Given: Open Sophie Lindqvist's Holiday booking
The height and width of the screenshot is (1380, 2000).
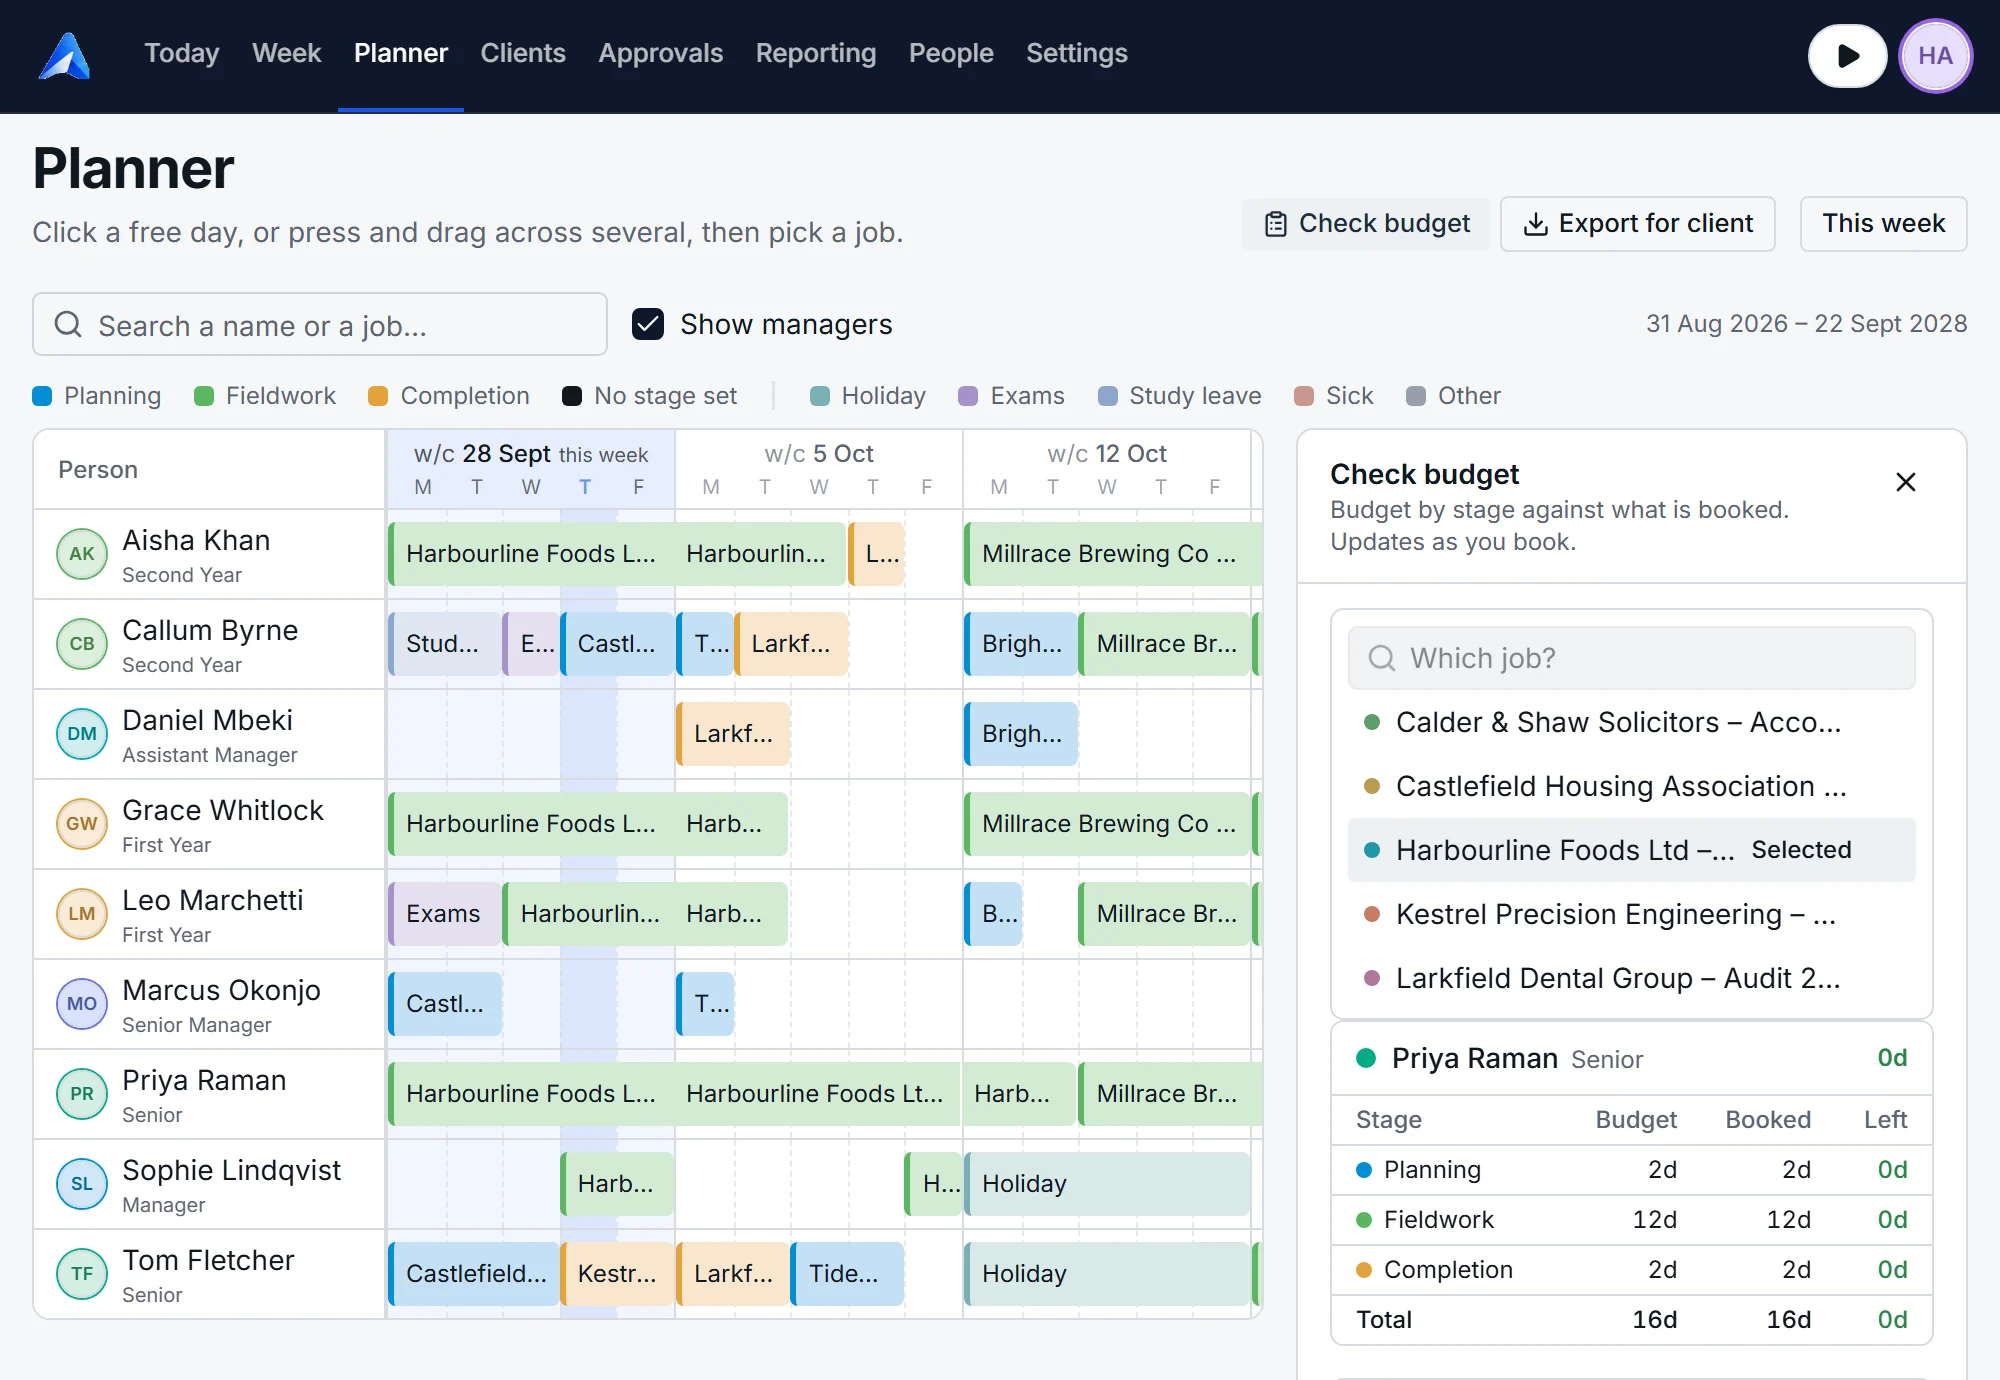Looking at the screenshot, I should (x=1107, y=1184).
